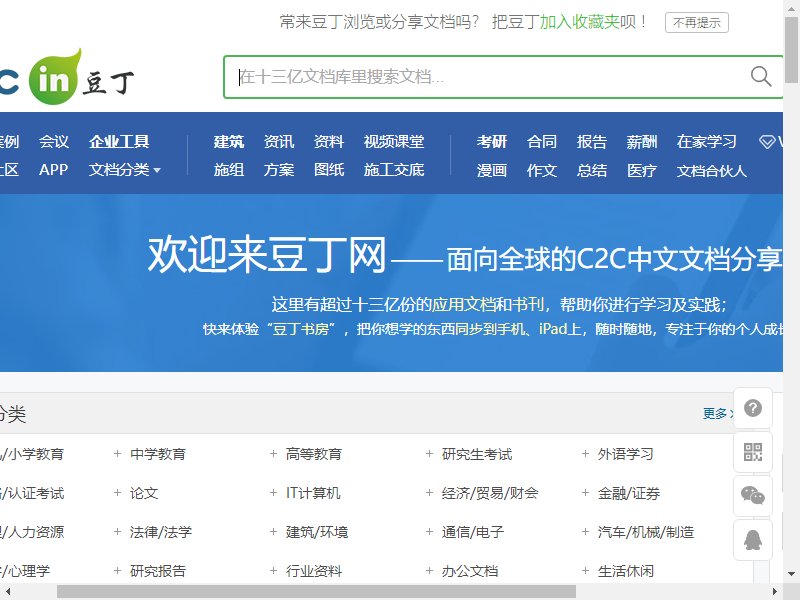Open the 图纸 nav link
800x600 pixels.
[329, 170]
